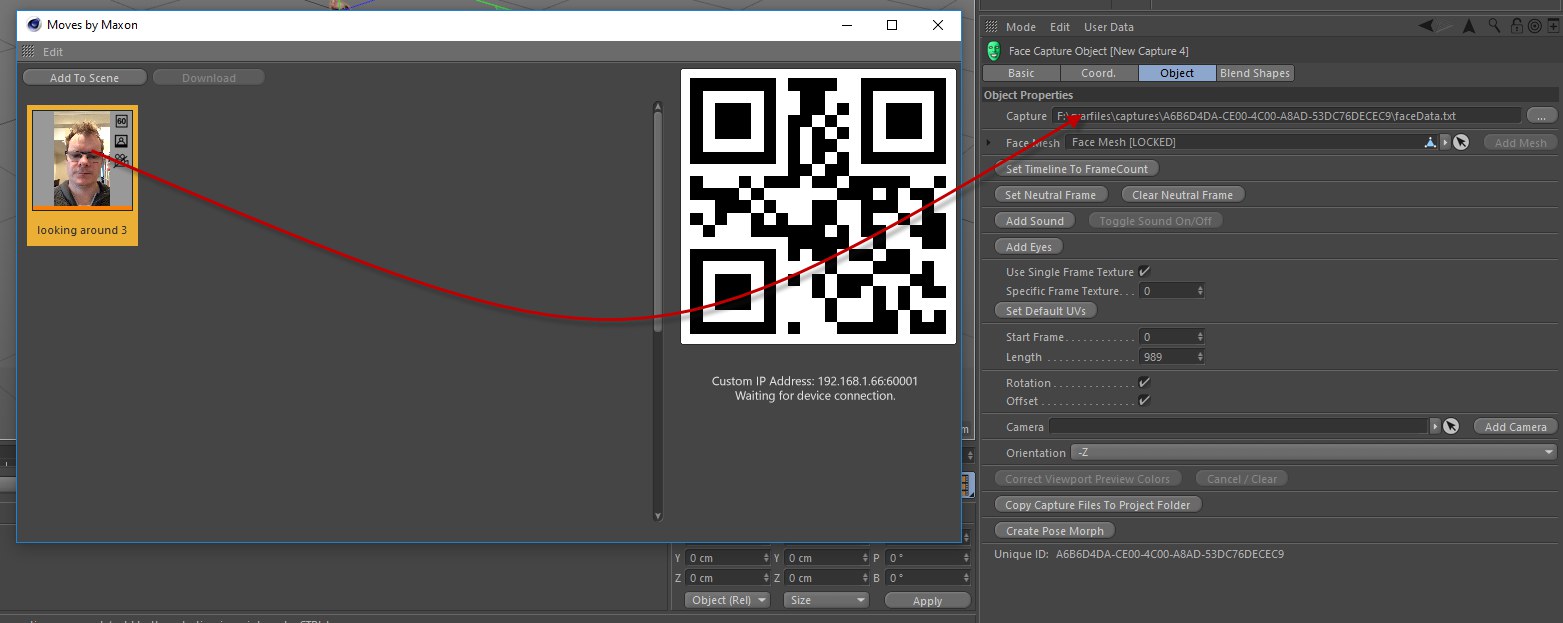The height and width of the screenshot is (623, 1563).
Task: Switch to the Coord. tab
Action: tap(1098, 73)
